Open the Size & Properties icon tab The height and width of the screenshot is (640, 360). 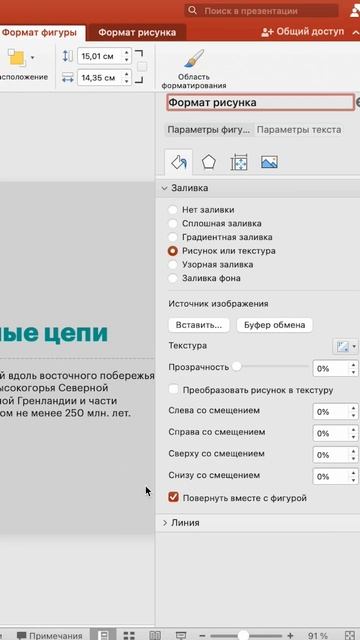pyautogui.click(x=239, y=162)
